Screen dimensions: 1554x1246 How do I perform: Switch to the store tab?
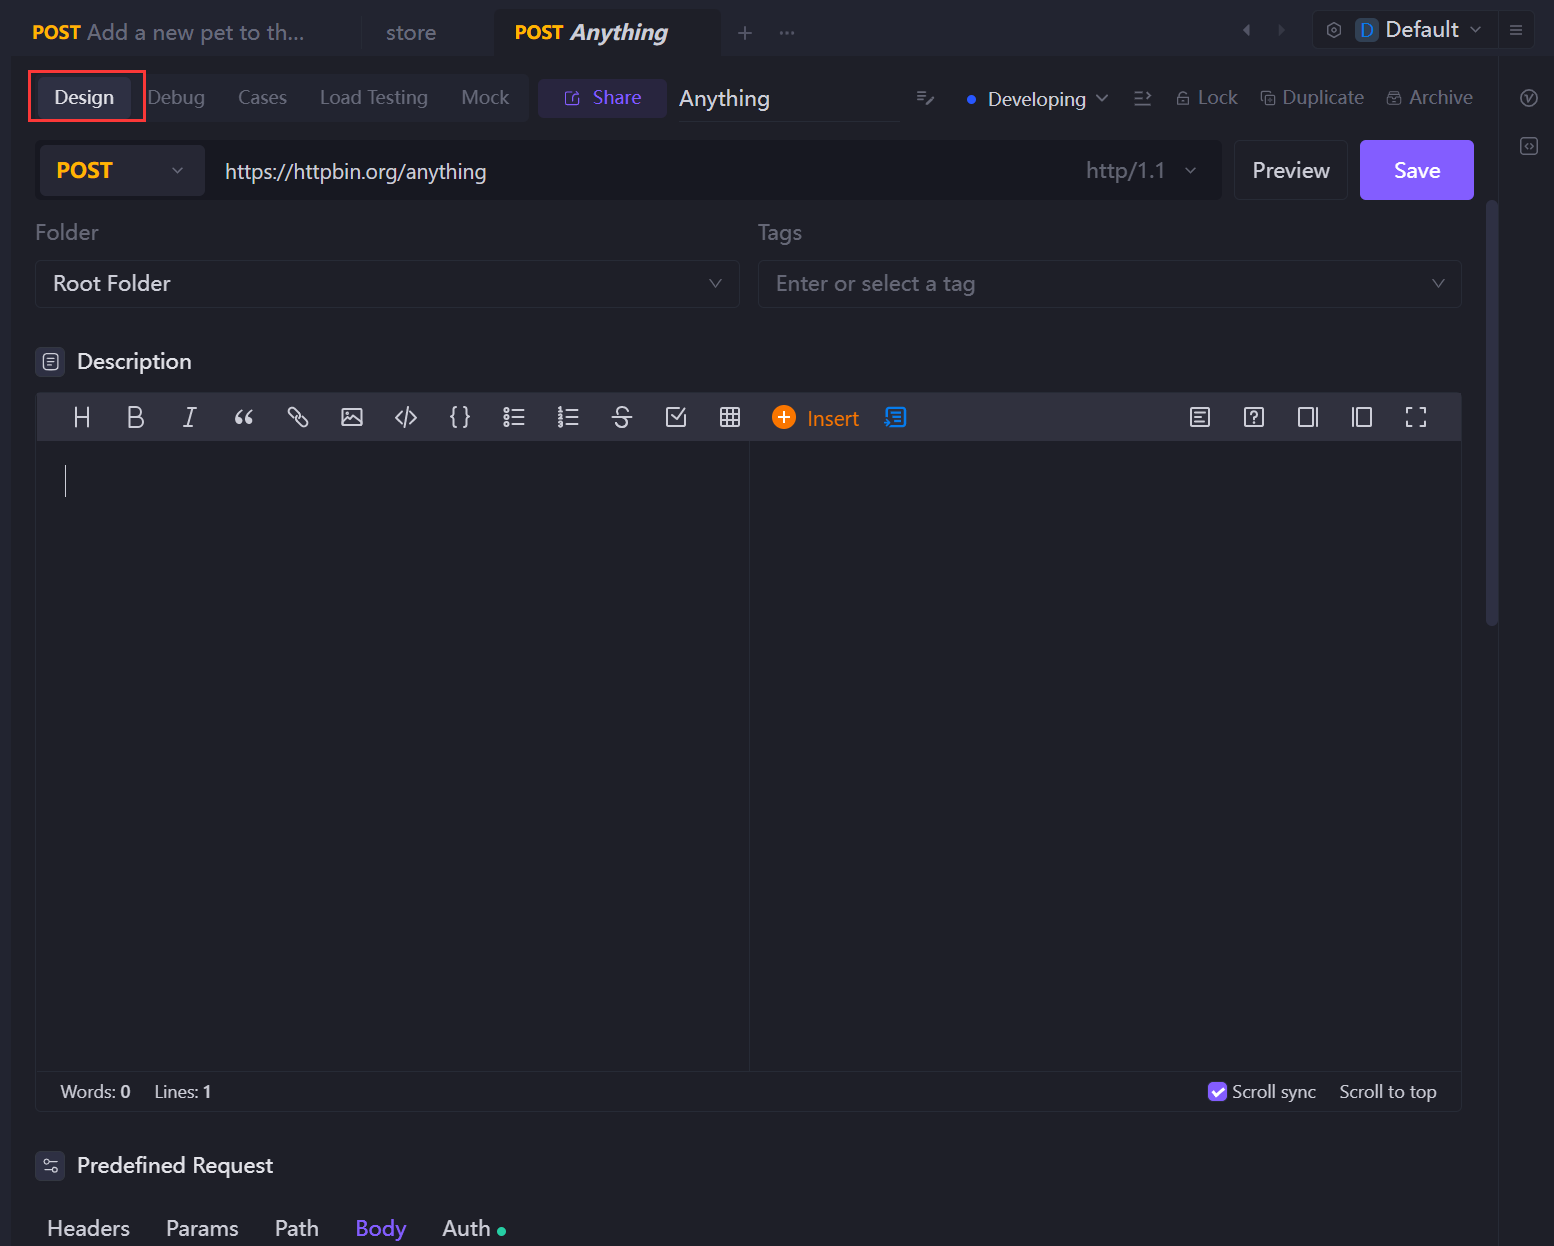click(x=411, y=33)
